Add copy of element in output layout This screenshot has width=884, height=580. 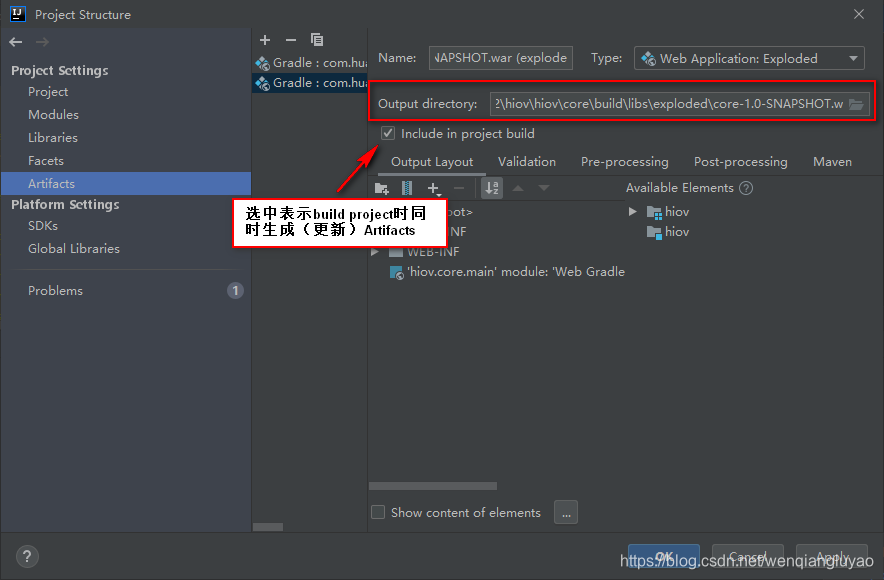(434, 189)
